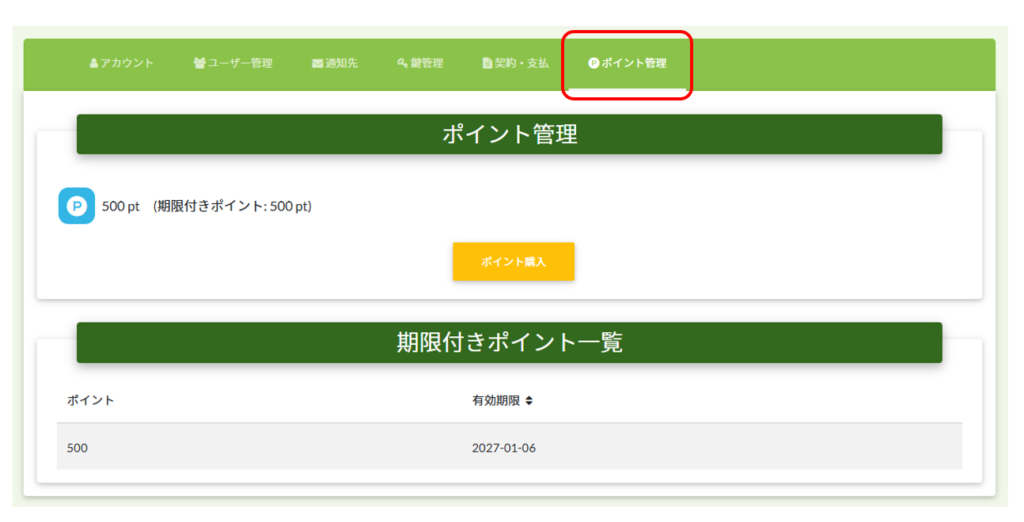Sort the table by 有効期限 column header
Image resolution: width=1024 pixels, height=522 pixels.
(496, 400)
